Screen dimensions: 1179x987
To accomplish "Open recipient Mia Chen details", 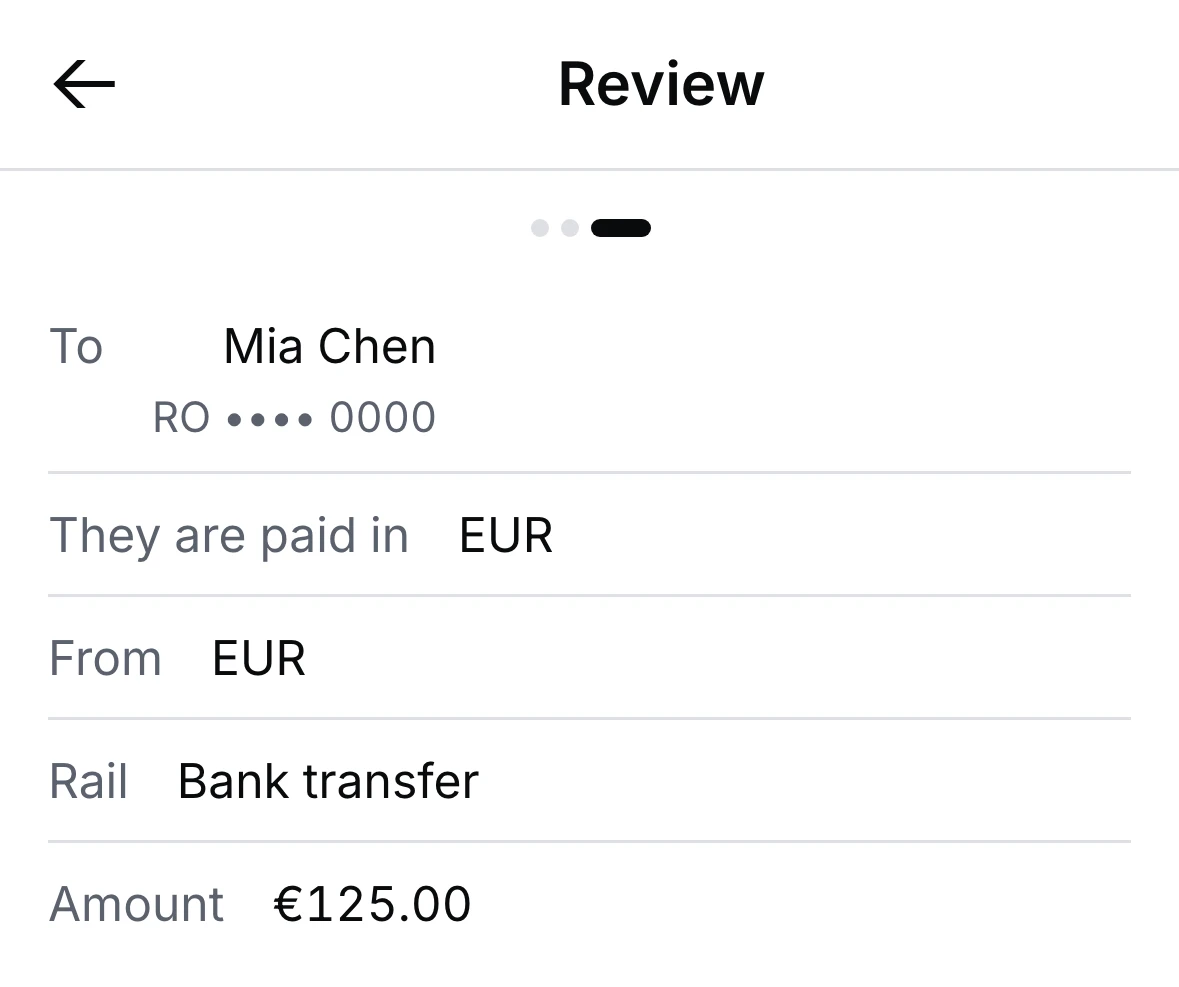I will click(329, 347).
